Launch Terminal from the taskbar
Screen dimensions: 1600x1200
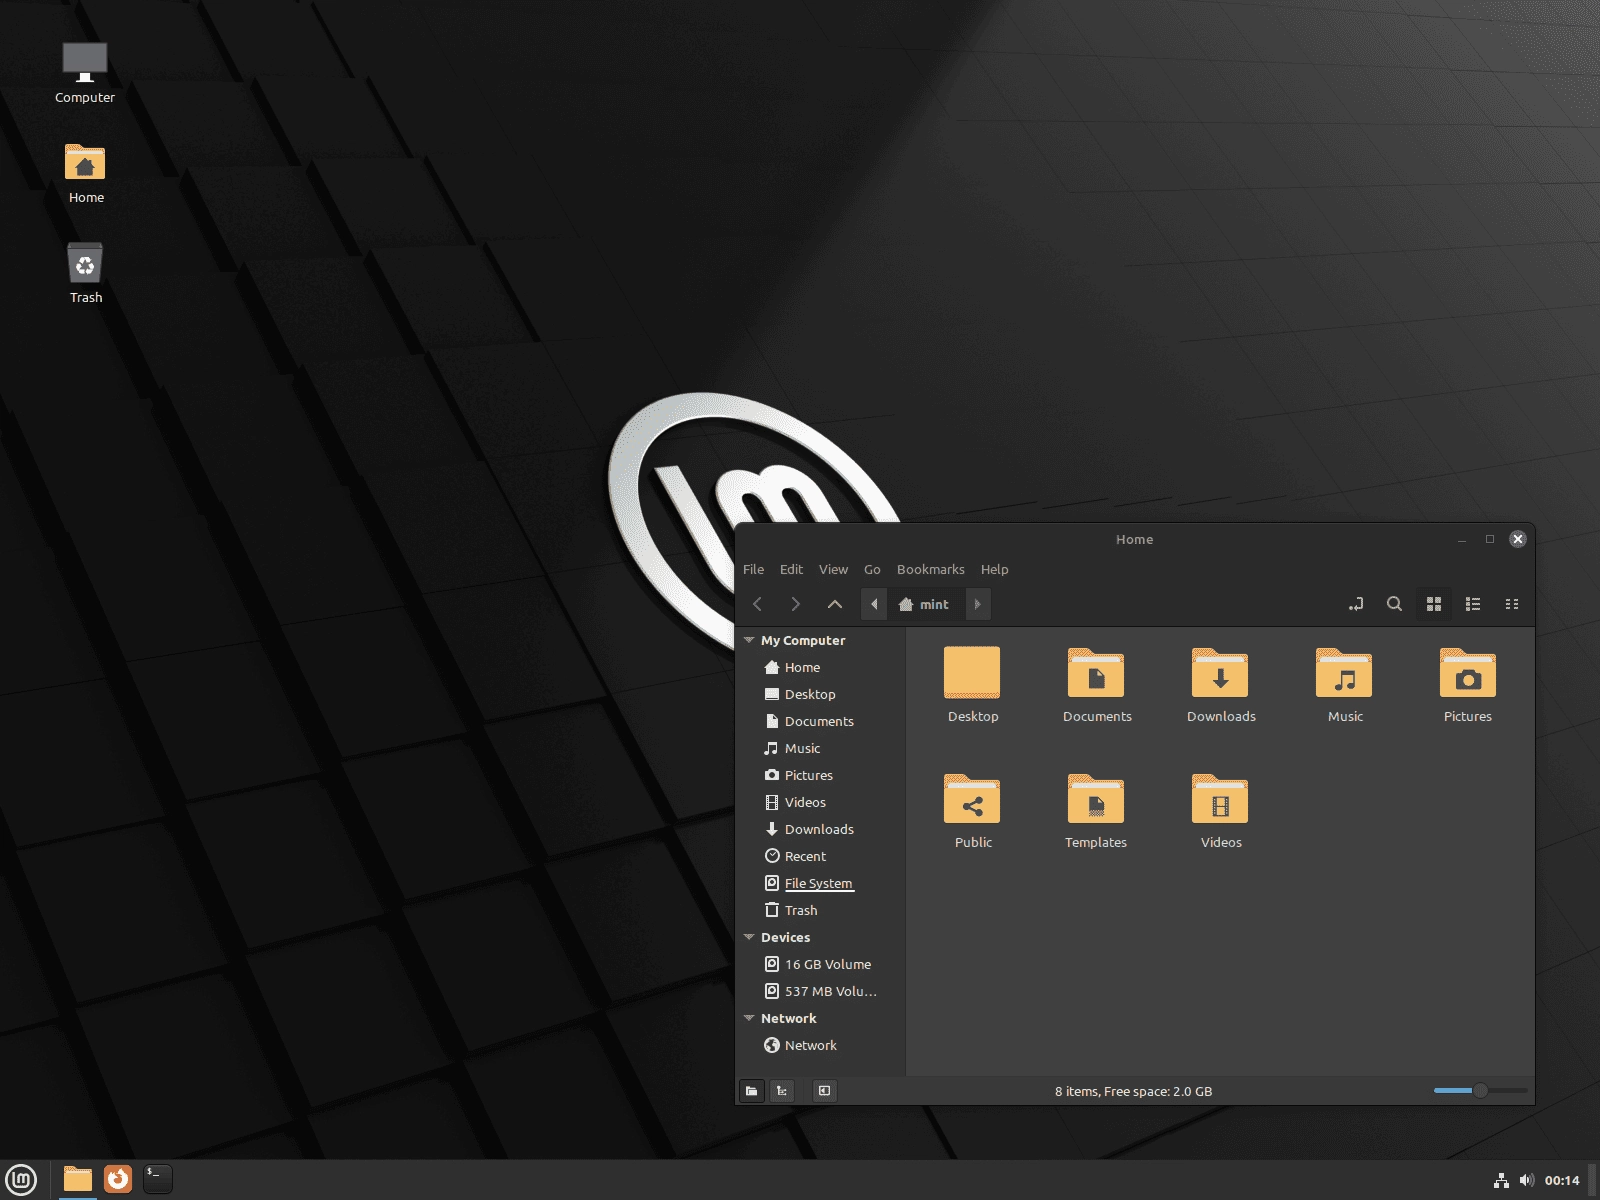pos(158,1180)
